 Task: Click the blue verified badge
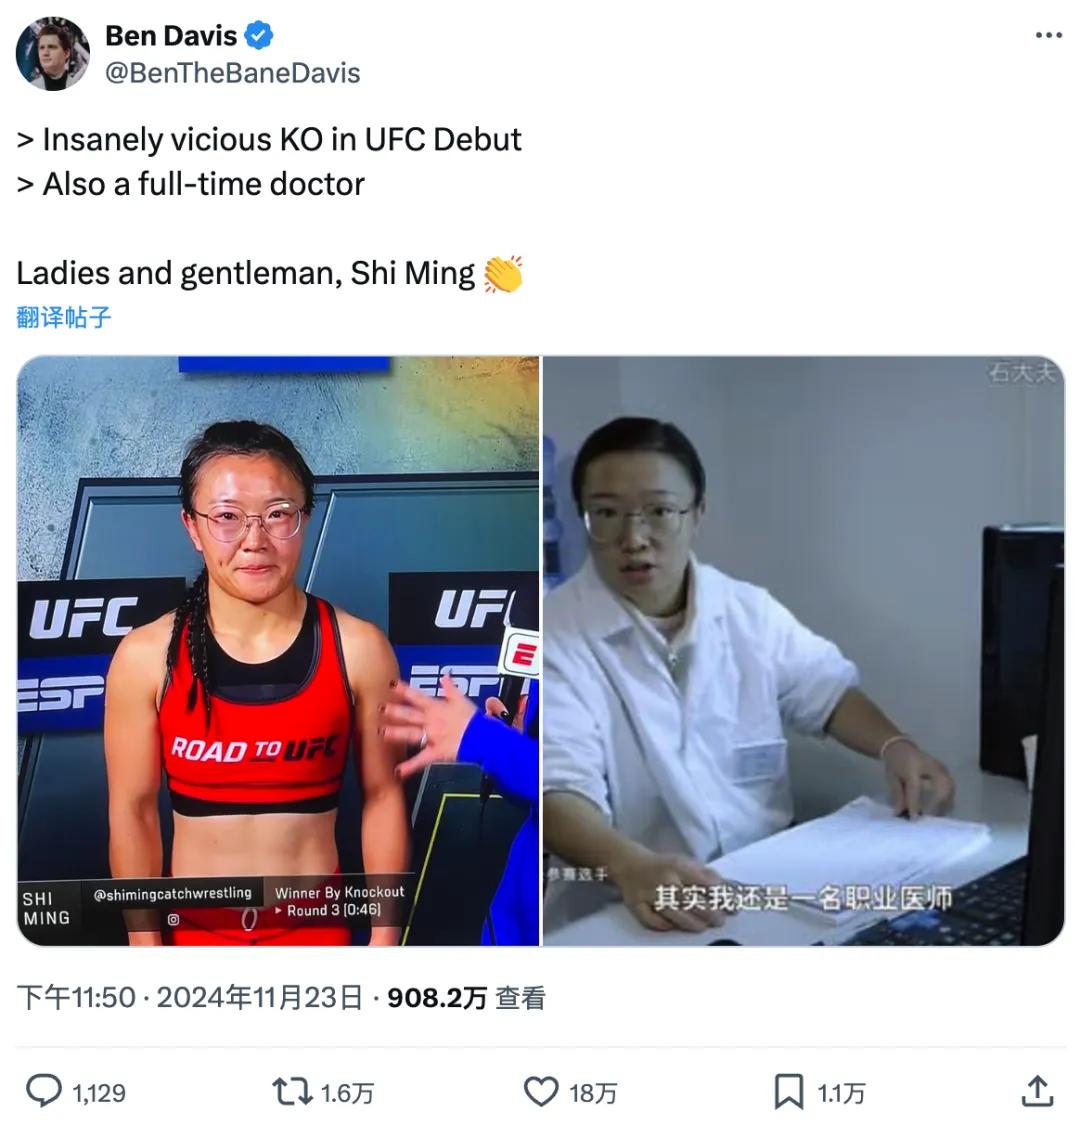259,35
